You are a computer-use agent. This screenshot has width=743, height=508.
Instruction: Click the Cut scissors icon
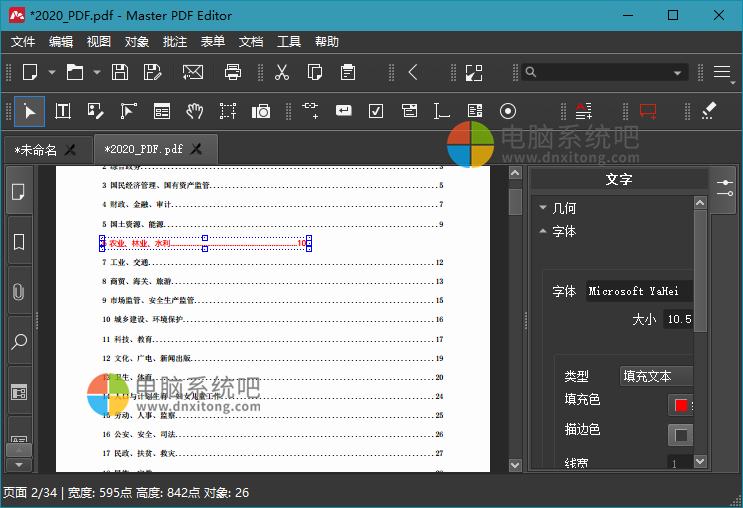[282, 73]
